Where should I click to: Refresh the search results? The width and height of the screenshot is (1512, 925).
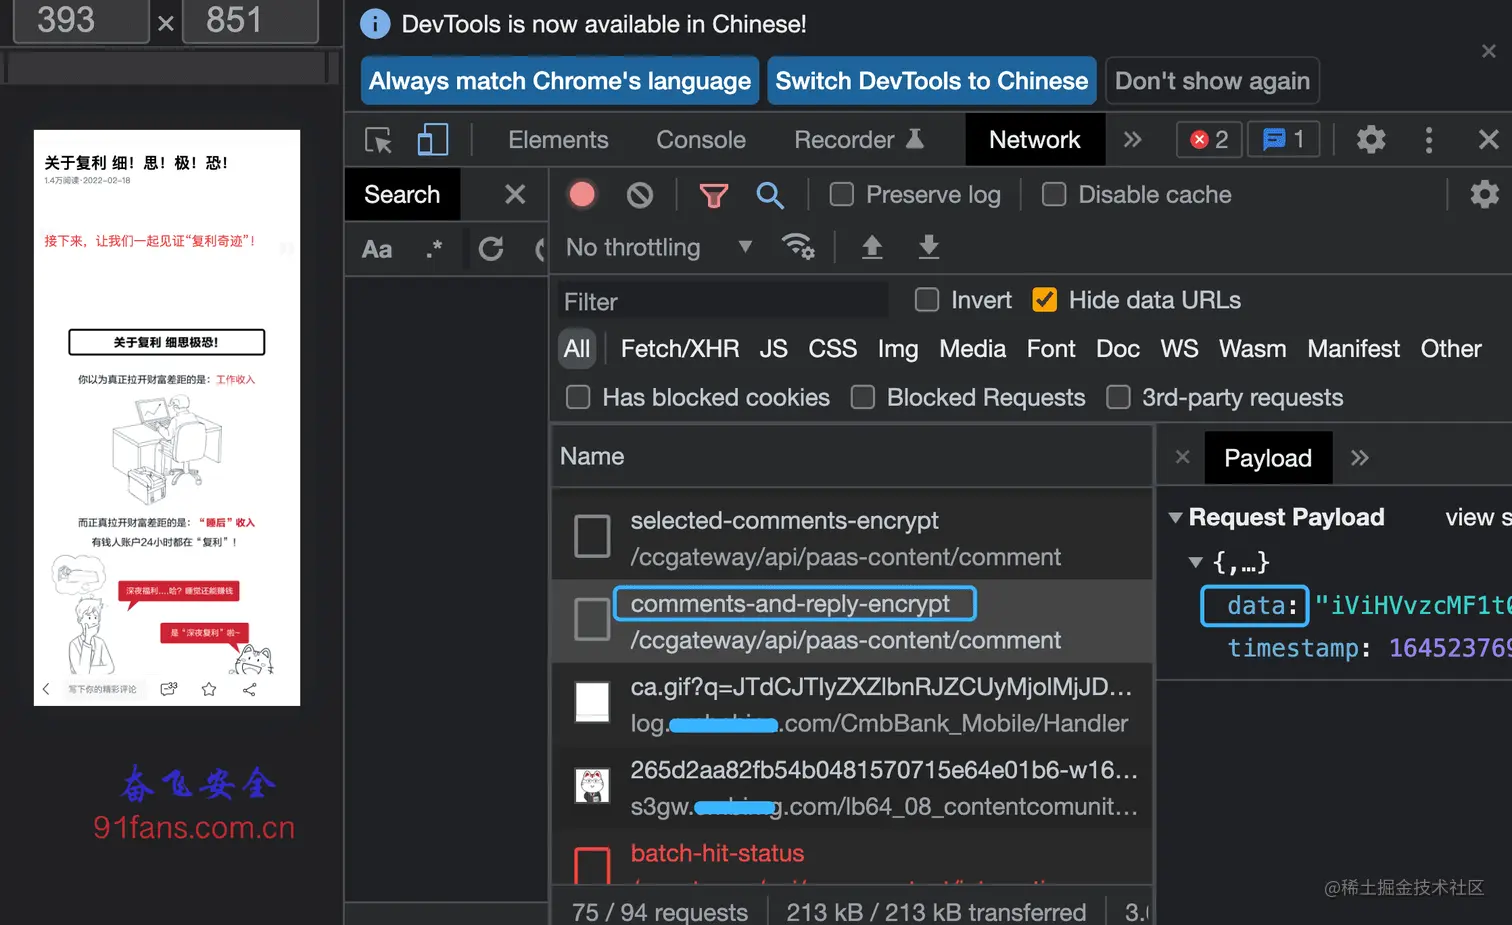[x=491, y=249]
